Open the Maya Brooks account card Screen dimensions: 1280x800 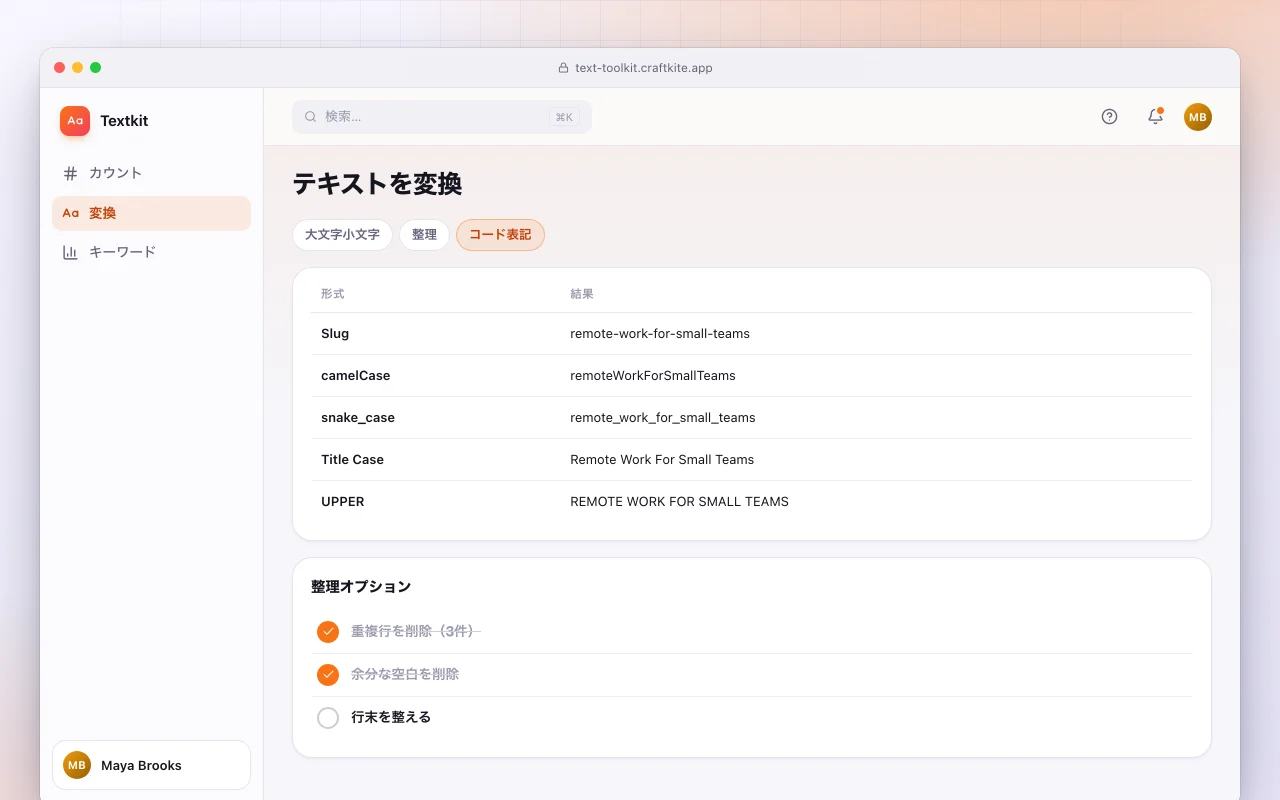(151, 765)
